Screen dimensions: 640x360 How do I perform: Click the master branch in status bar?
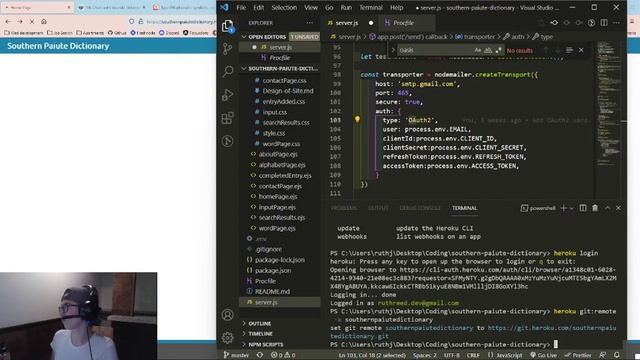point(236,355)
